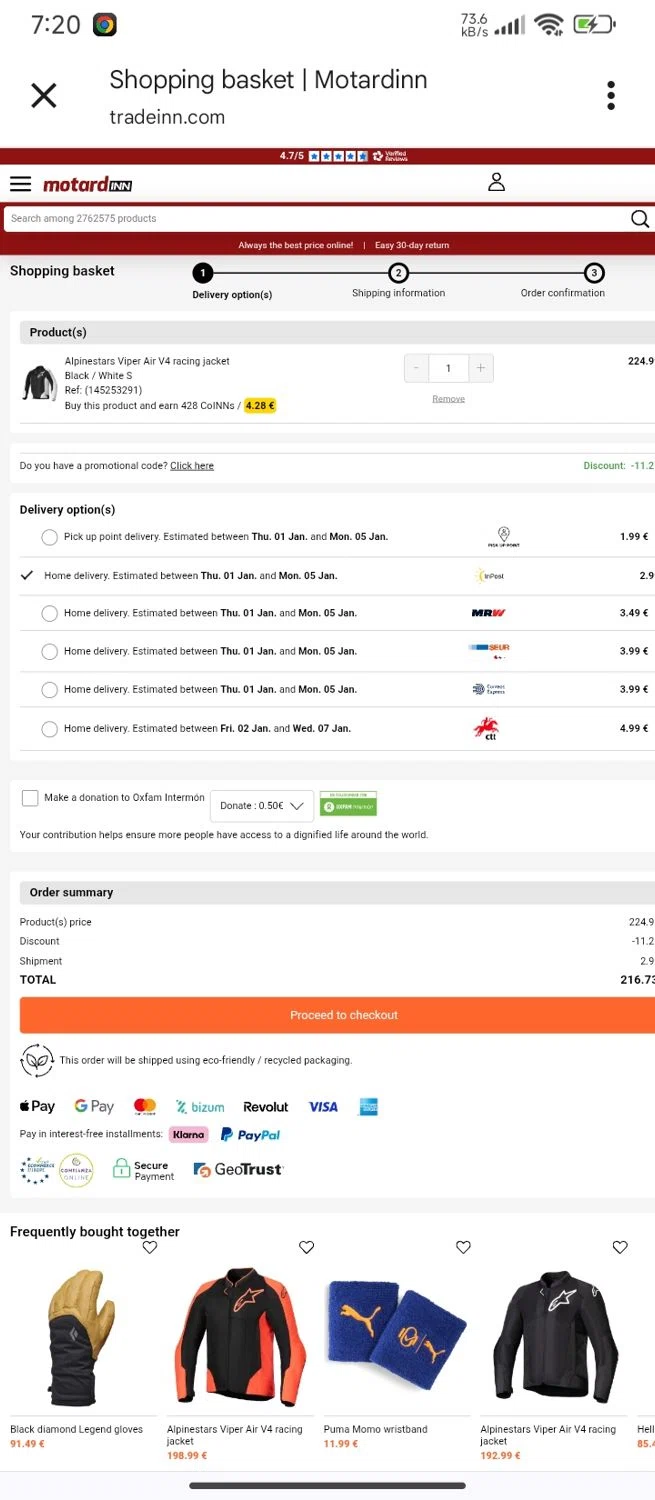Image resolution: width=655 pixels, height=1500 pixels.
Task: Open the hamburger navigation menu
Action: point(20,184)
